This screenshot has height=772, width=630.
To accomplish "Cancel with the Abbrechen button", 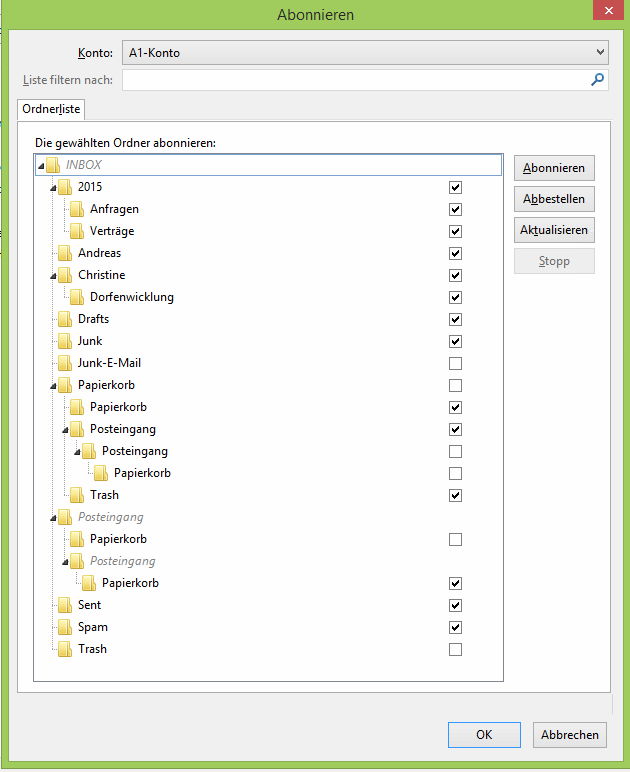I will (570, 735).
